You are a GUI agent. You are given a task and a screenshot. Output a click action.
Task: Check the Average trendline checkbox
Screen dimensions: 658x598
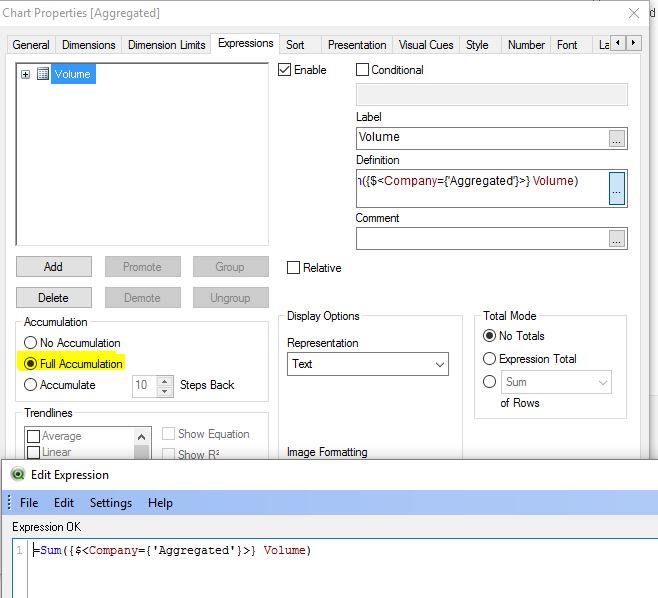(34, 436)
